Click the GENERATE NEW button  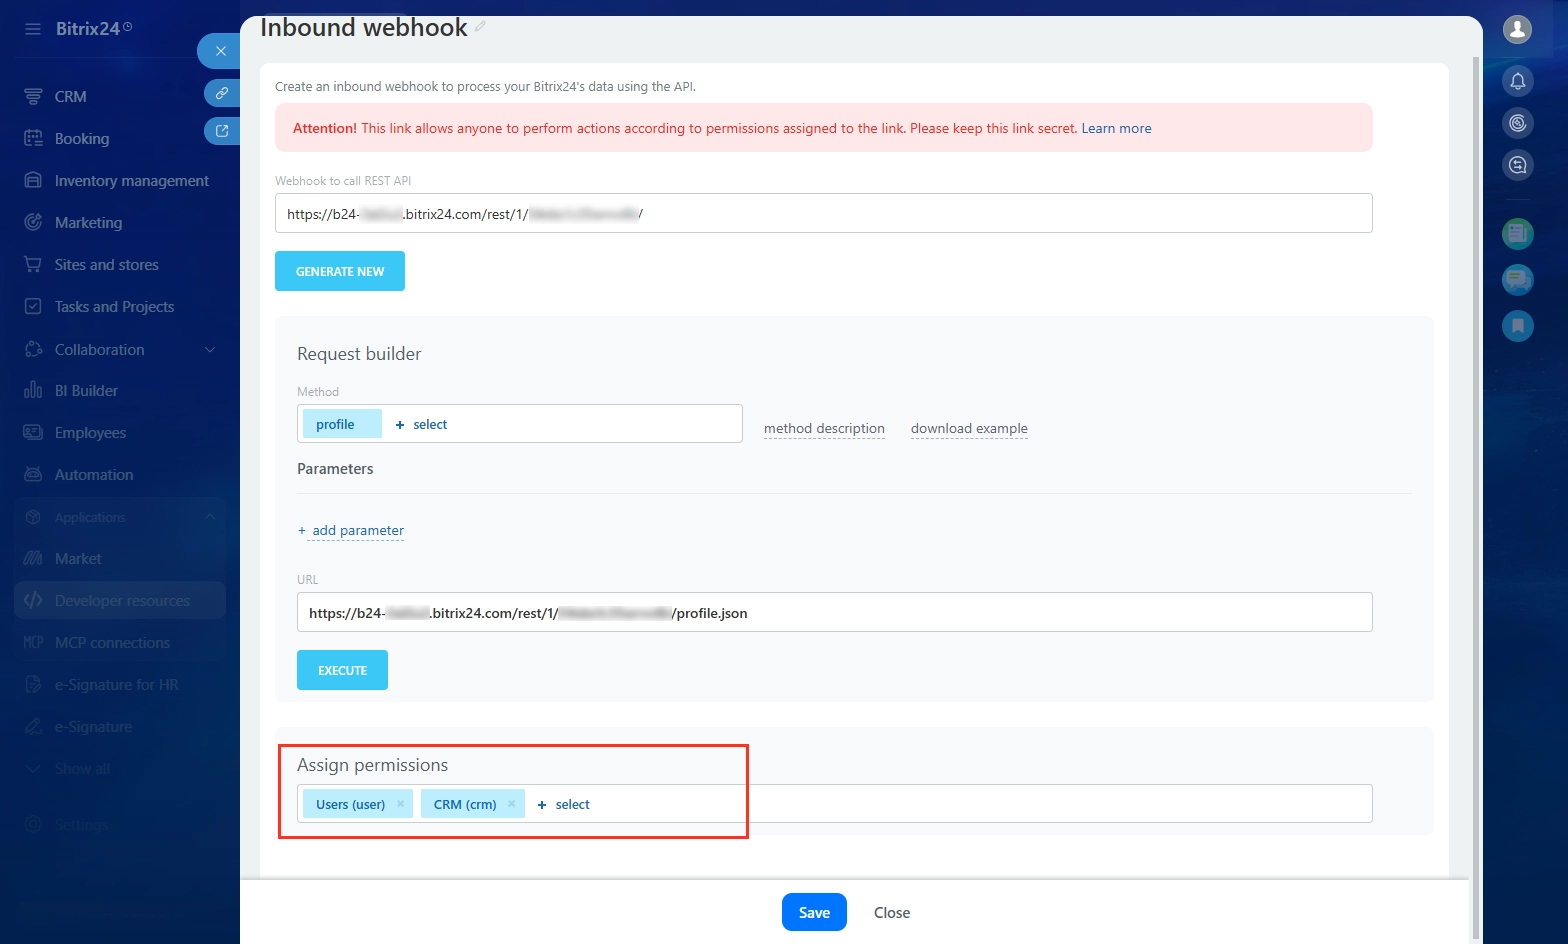(x=340, y=271)
